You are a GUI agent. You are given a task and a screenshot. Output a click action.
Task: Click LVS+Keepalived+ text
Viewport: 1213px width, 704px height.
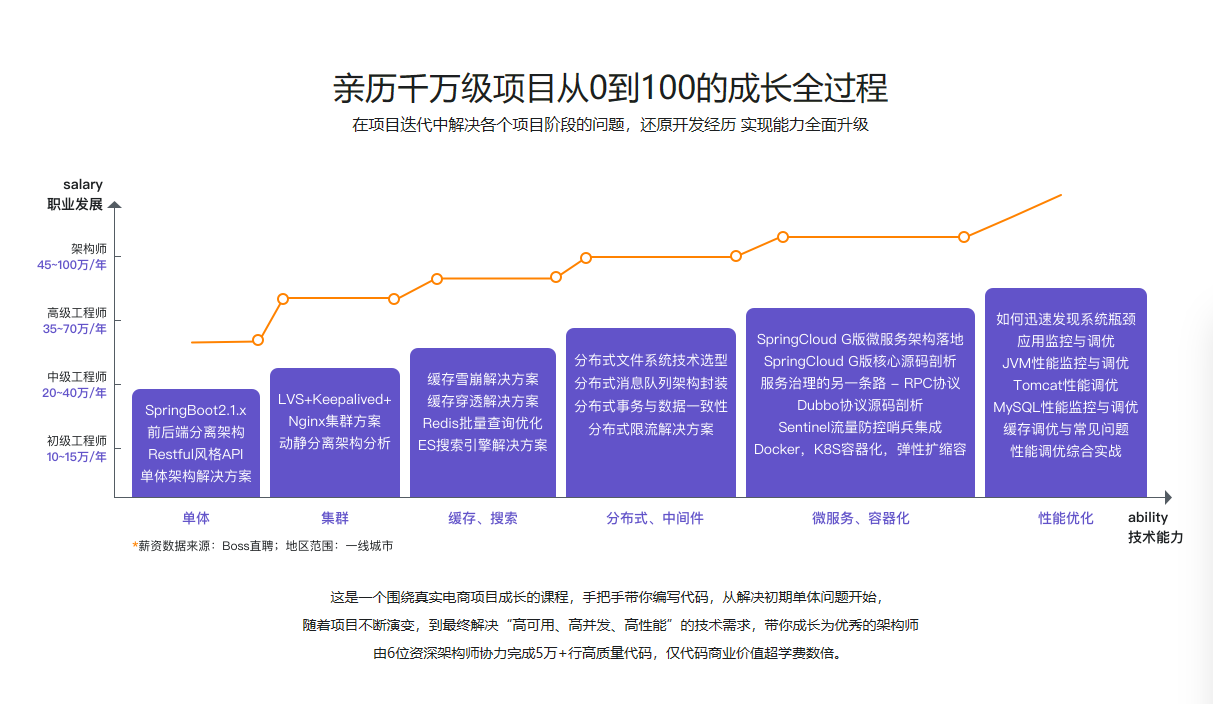point(335,400)
